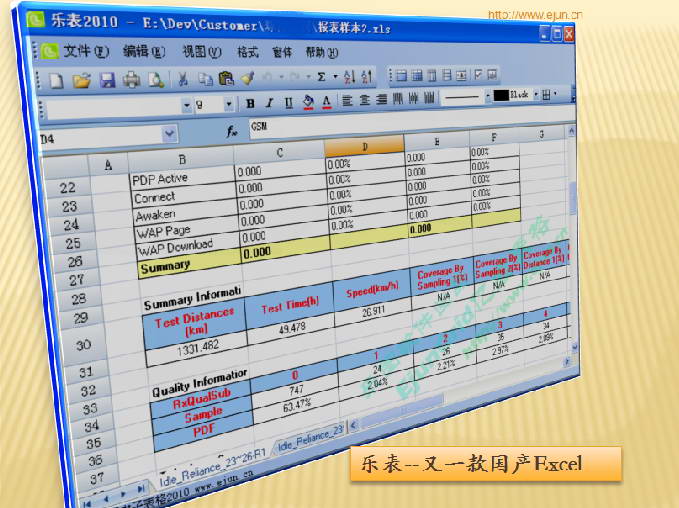The width and height of the screenshot is (679, 508).
Task: Center cell text horizontally
Action: (x=365, y=100)
